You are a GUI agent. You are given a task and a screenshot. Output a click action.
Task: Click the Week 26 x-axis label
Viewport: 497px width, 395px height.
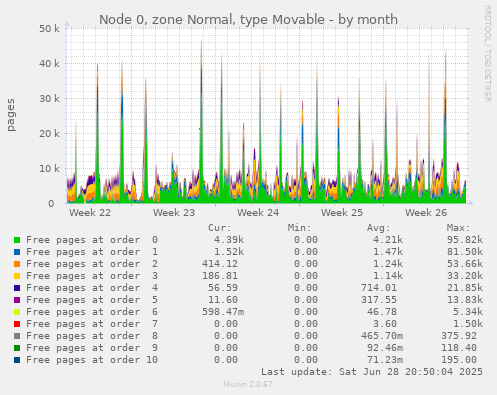pos(426,213)
